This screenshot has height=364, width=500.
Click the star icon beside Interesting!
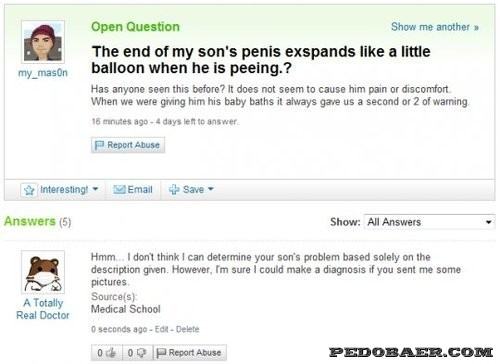(29, 190)
